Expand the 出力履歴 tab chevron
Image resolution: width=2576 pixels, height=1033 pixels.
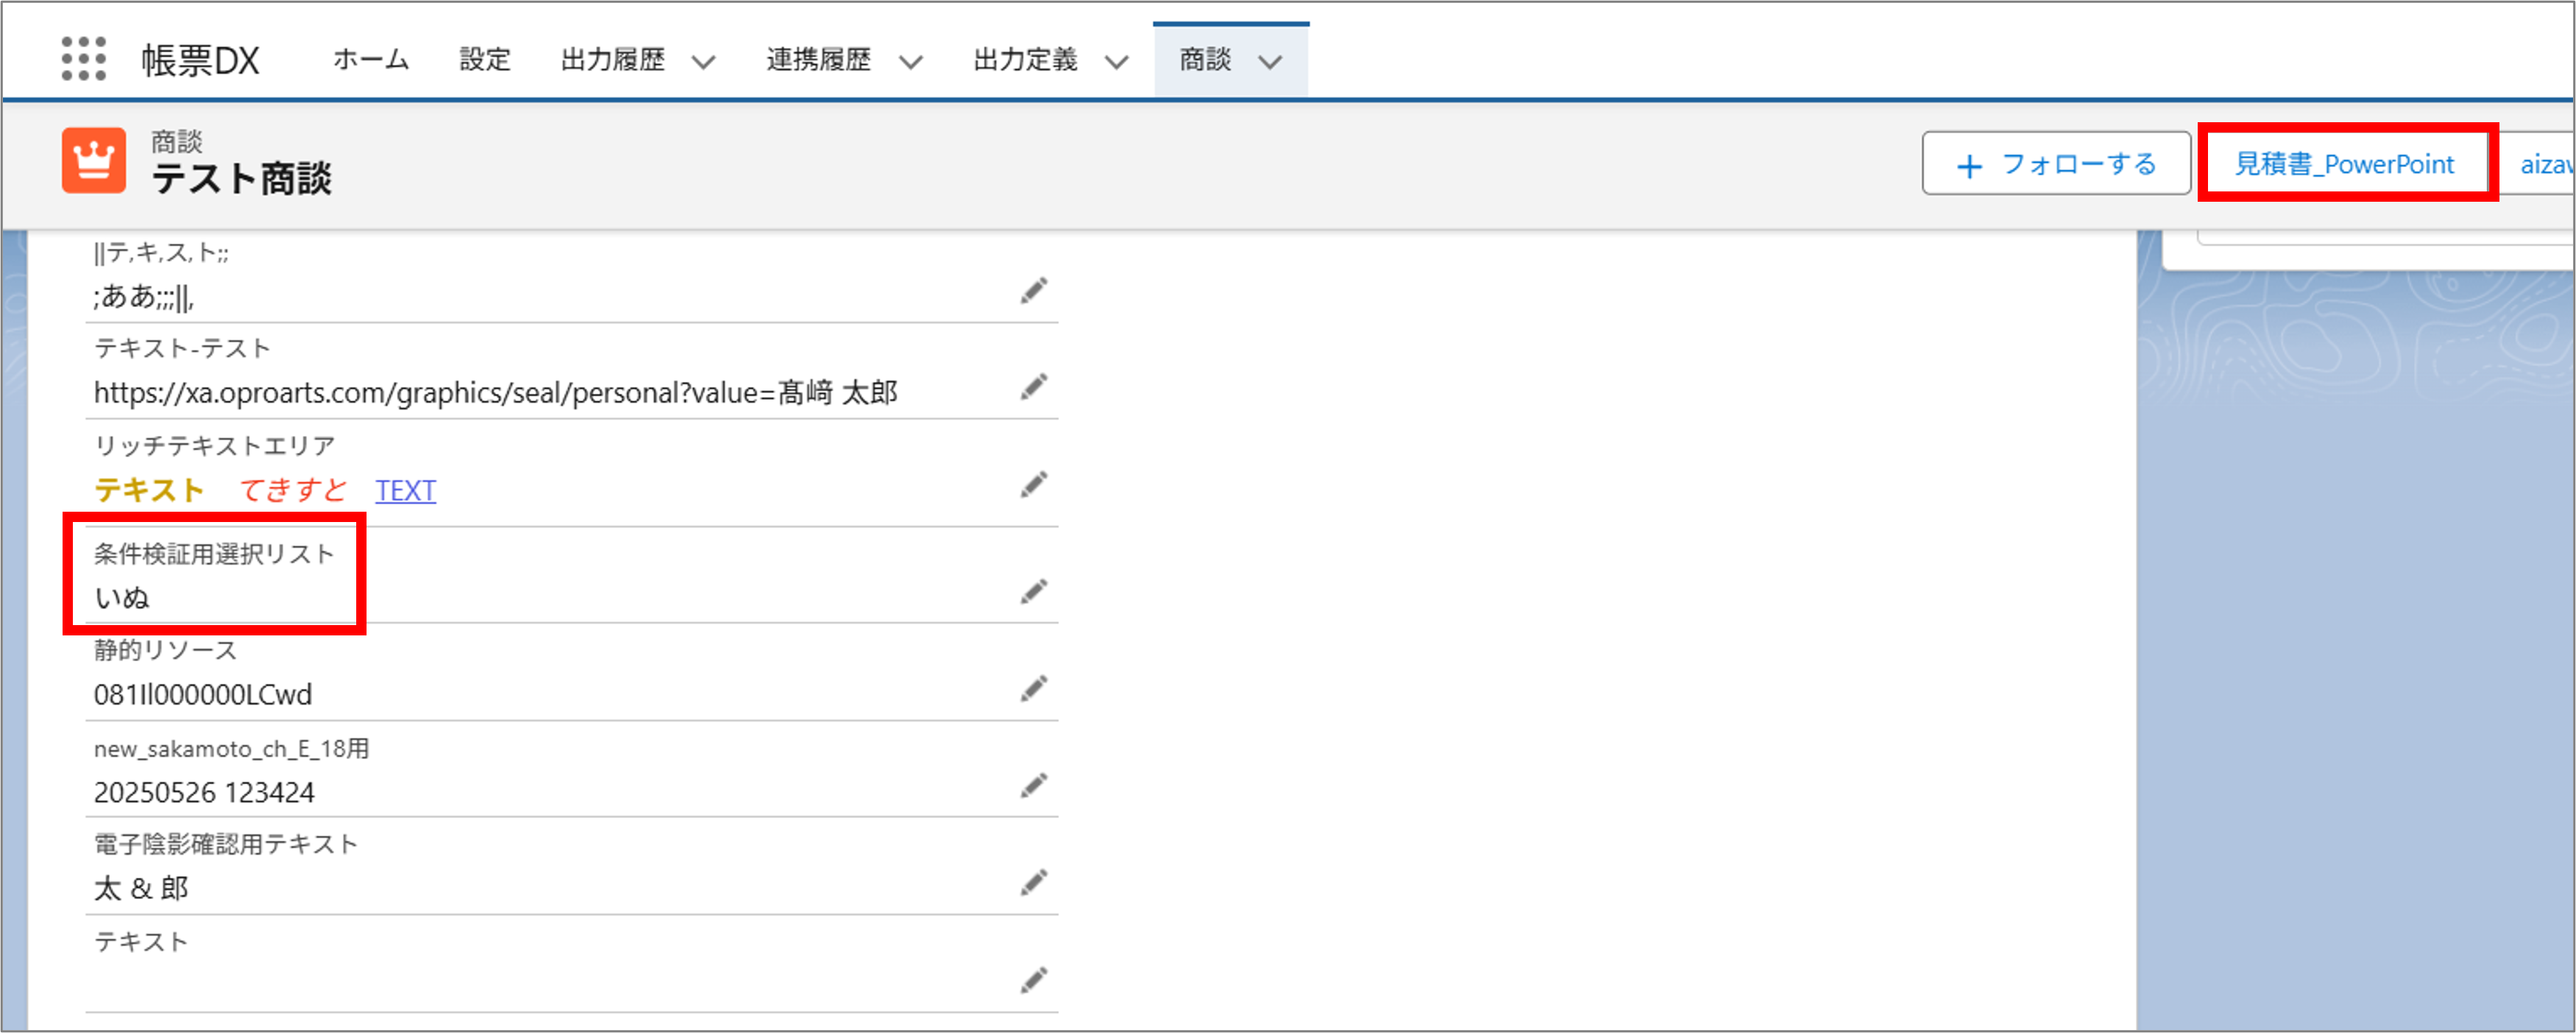704,62
